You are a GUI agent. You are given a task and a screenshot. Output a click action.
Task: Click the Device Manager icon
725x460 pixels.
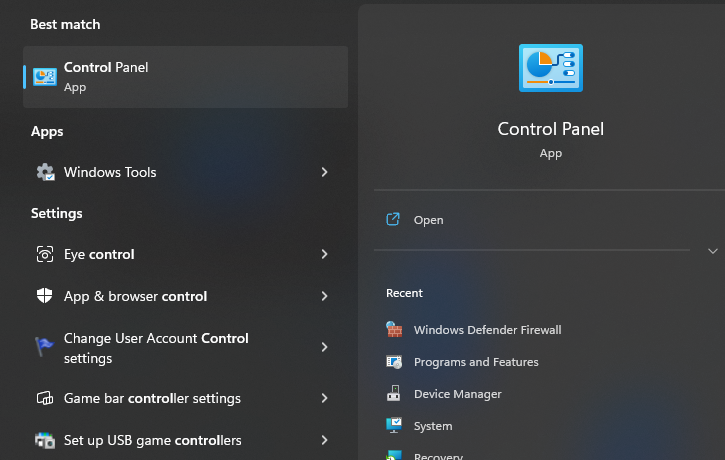point(394,393)
